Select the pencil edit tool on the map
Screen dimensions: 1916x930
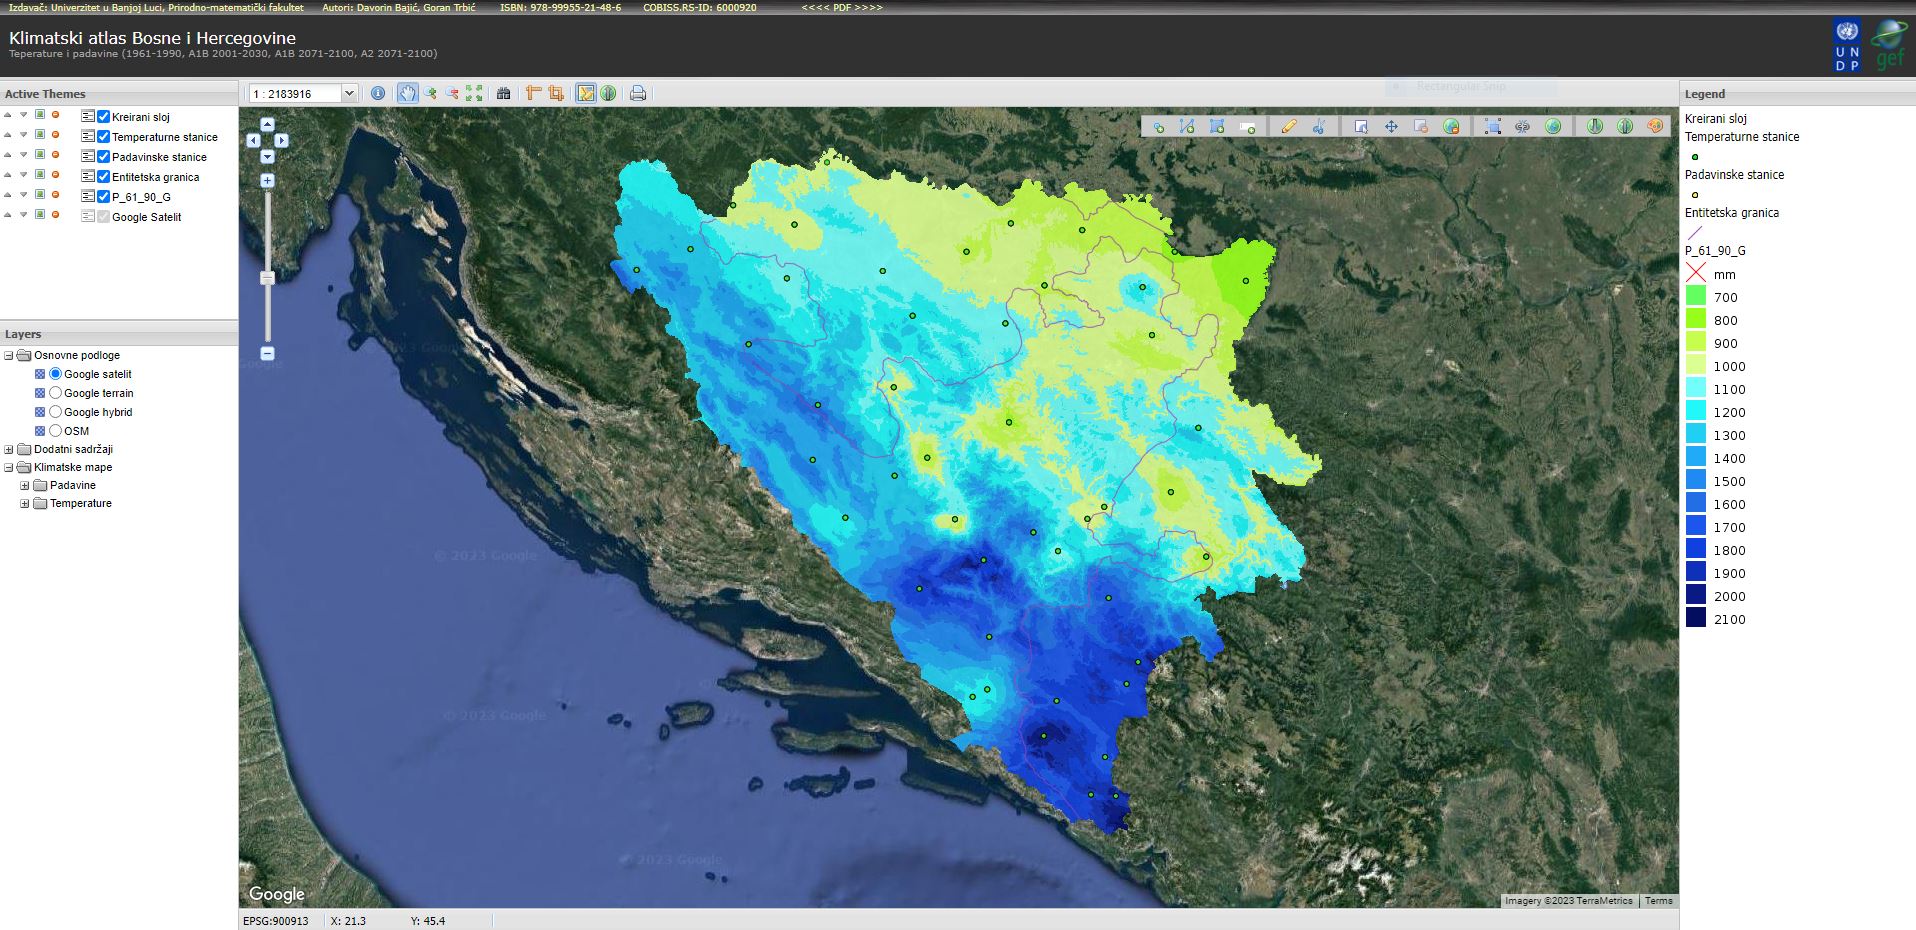(1289, 127)
